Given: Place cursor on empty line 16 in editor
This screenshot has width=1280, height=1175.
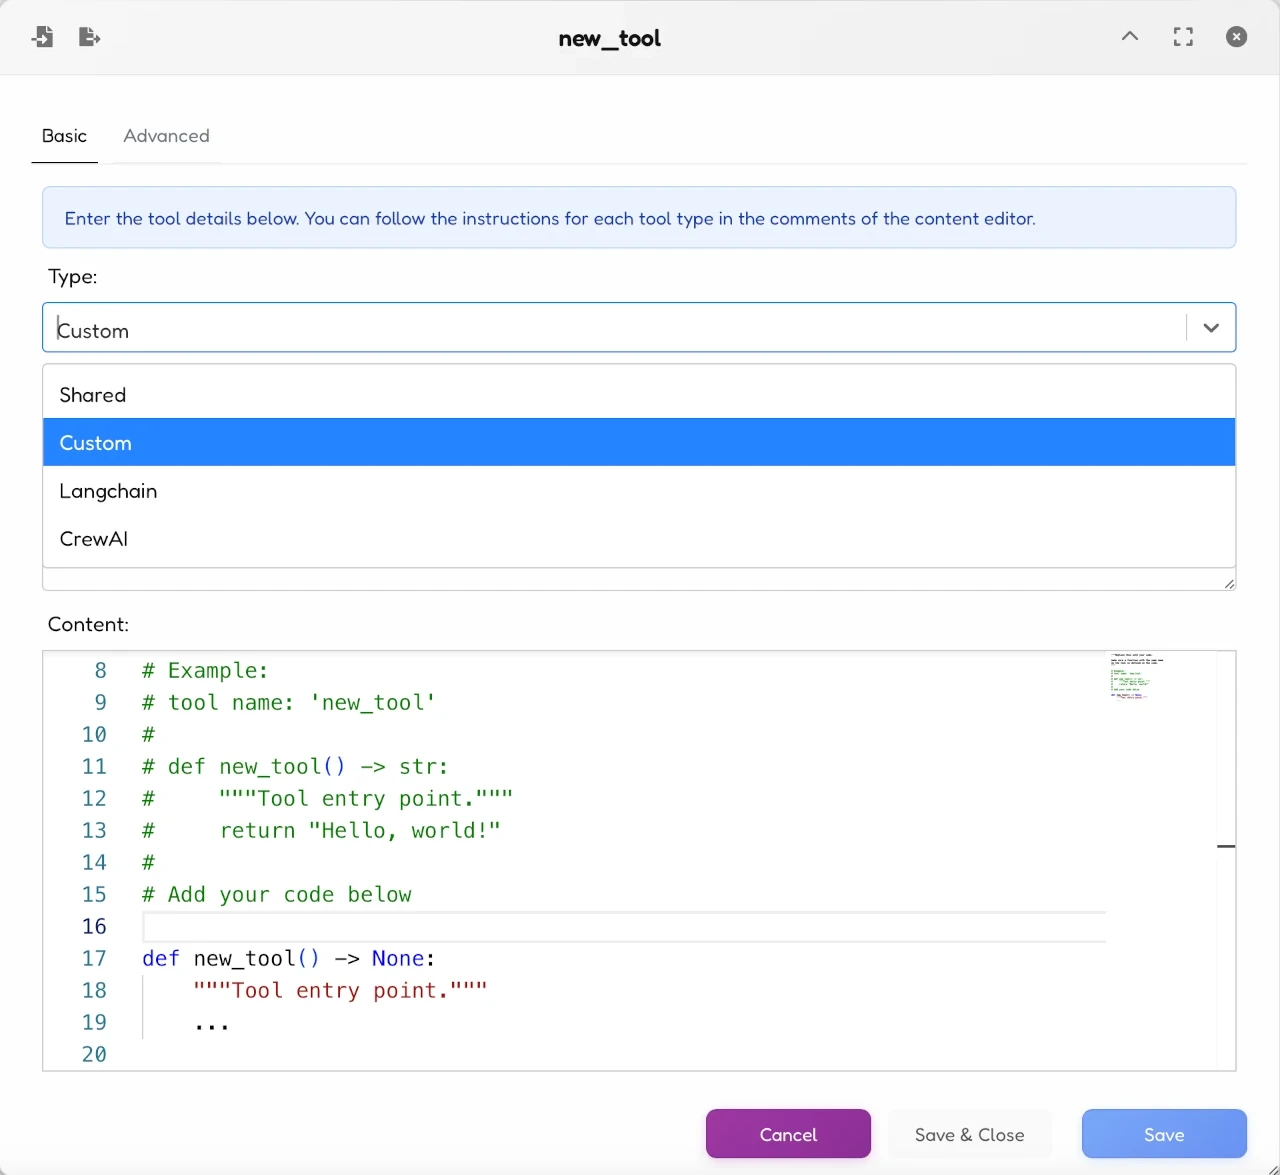Looking at the screenshot, I should point(624,927).
